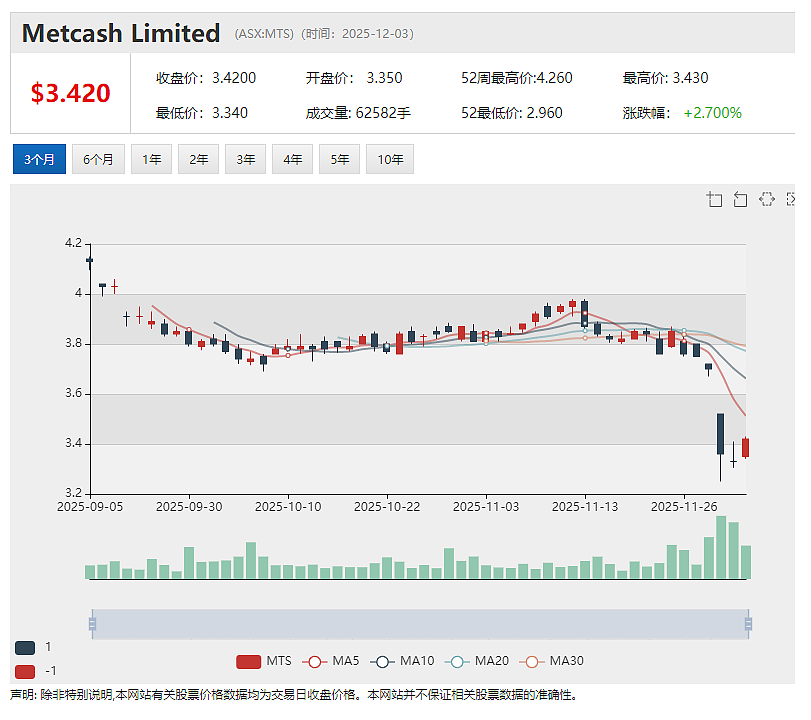Click the 开盘价: 3.350 value

click(x=354, y=78)
